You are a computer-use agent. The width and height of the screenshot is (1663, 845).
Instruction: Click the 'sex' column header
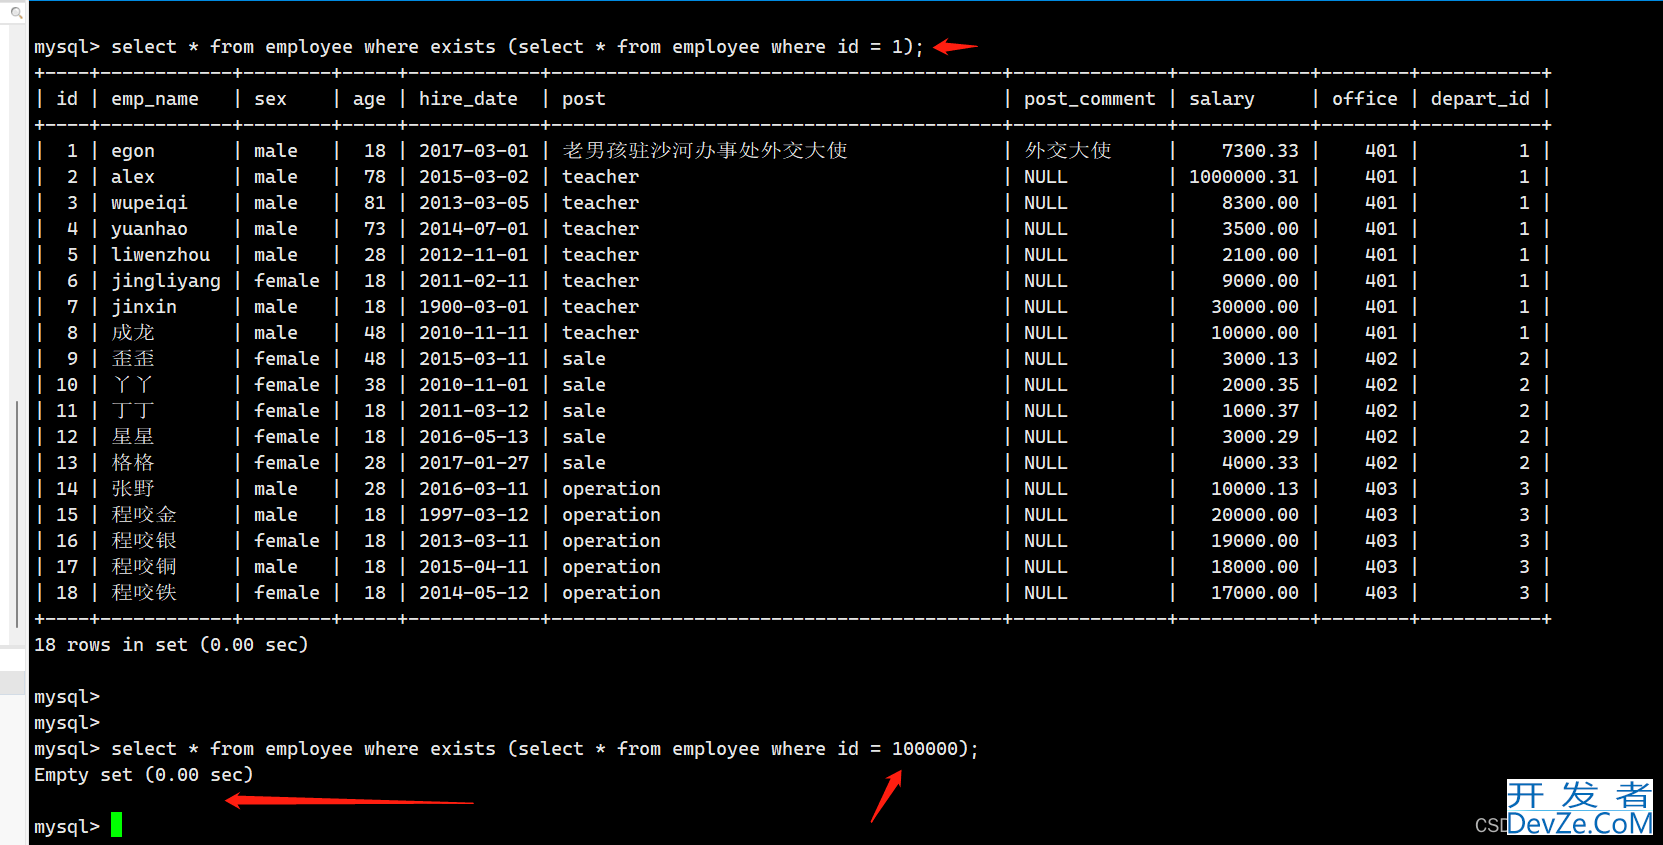click(x=270, y=99)
